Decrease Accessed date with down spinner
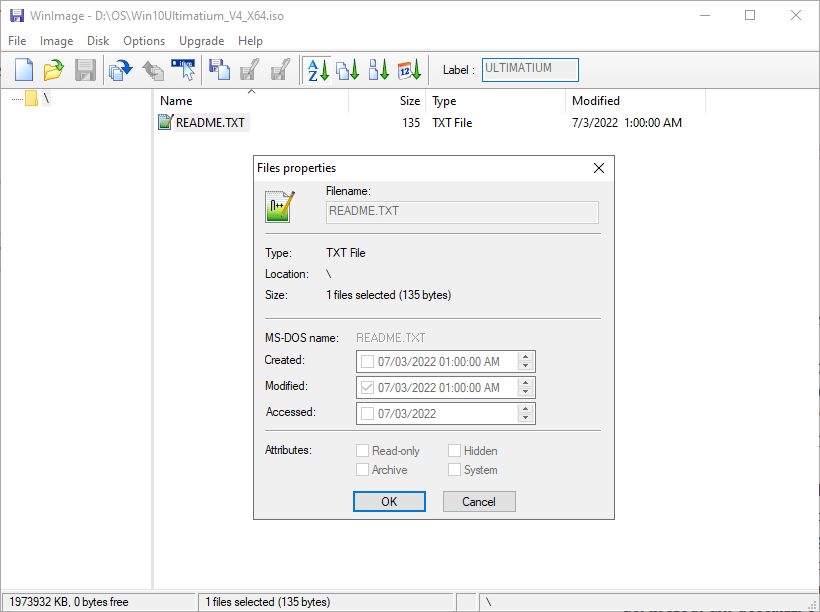Viewport: 820px width, 612px height. (526, 418)
